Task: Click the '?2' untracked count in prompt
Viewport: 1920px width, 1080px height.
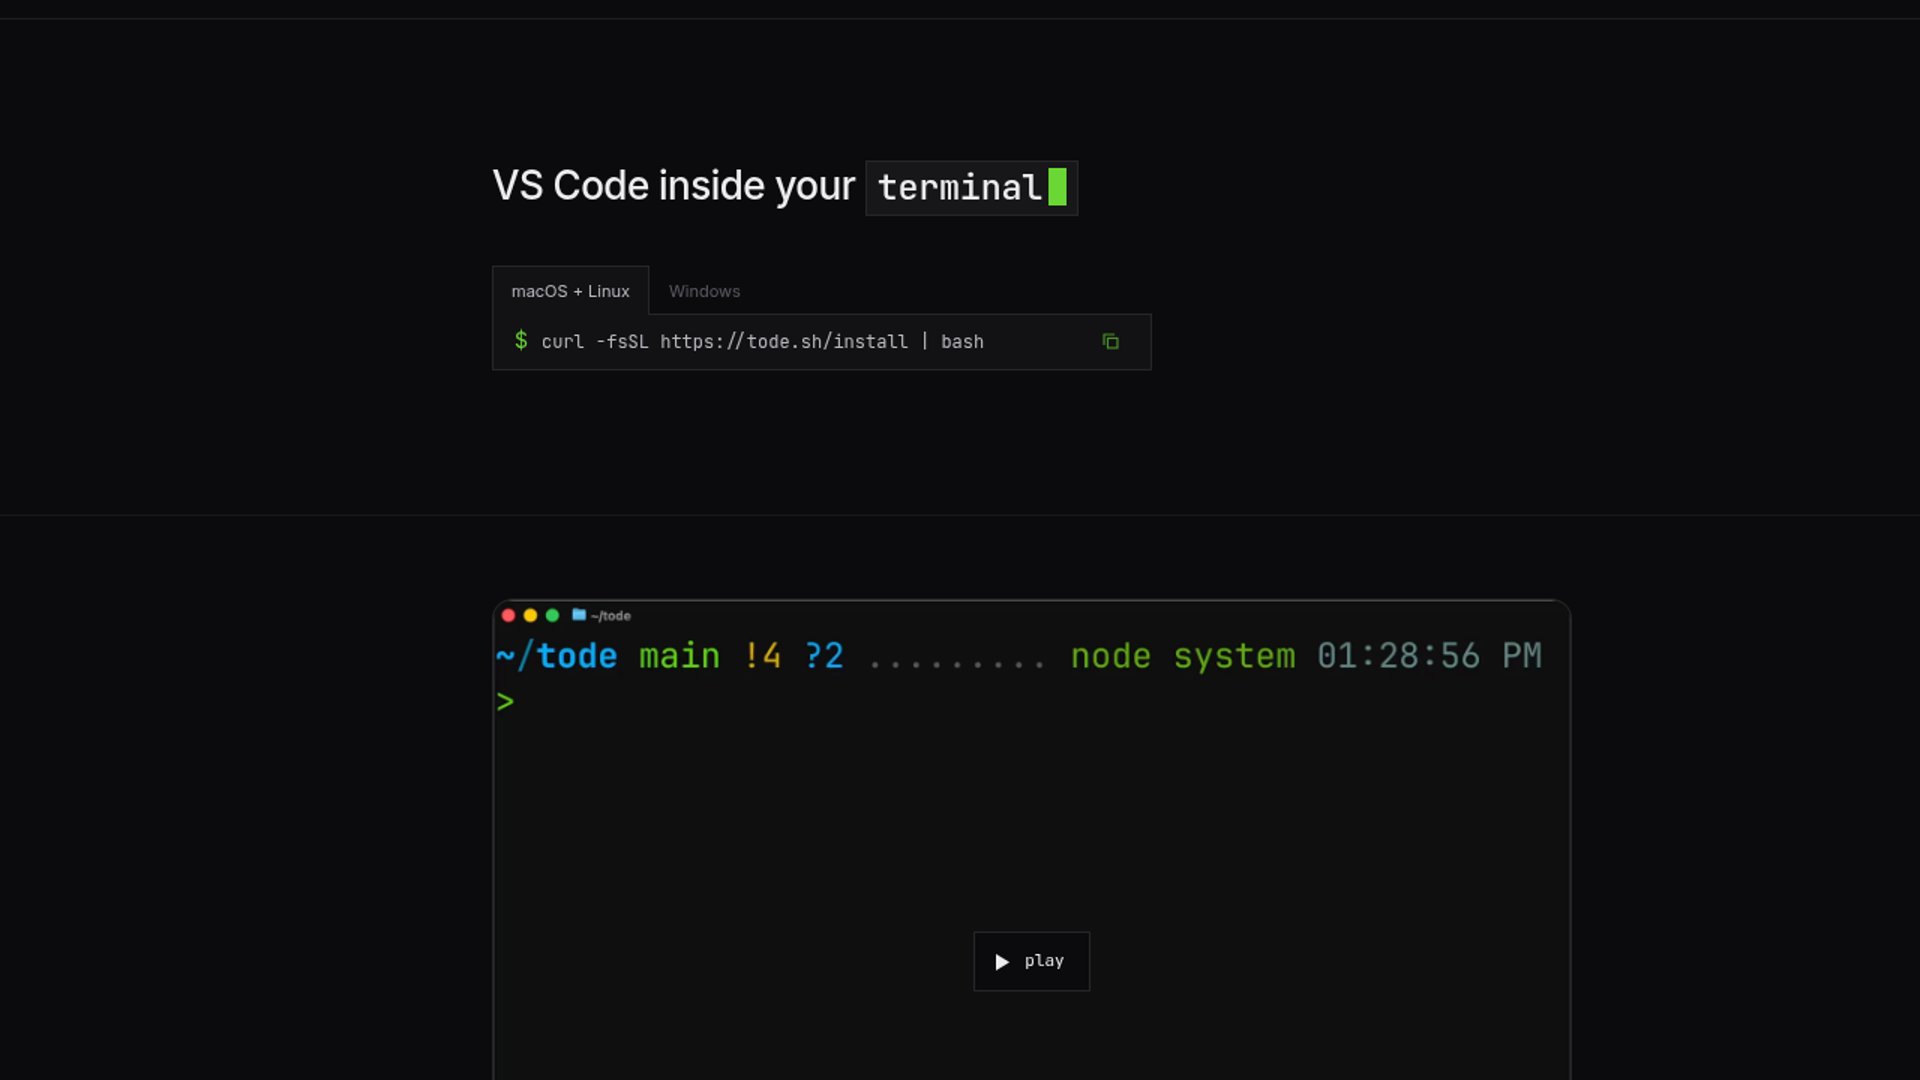Action: [824, 656]
